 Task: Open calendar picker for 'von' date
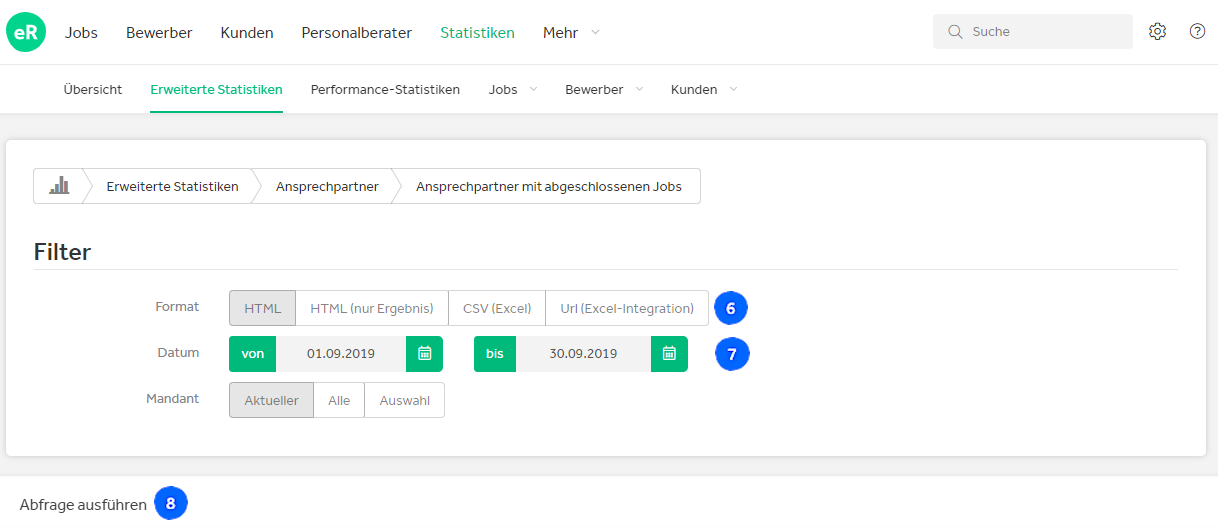(x=424, y=353)
